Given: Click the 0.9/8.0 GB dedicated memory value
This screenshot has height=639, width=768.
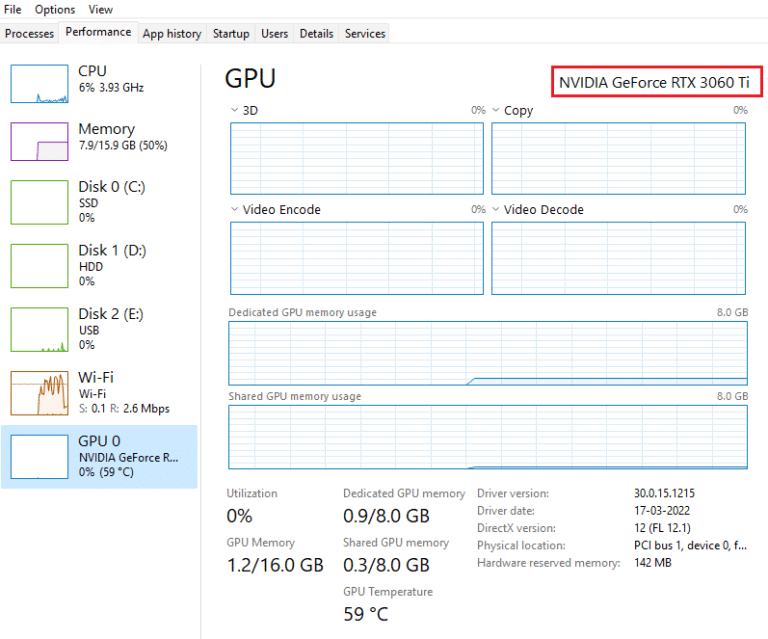Looking at the screenshot, I should tap(386, 516).
